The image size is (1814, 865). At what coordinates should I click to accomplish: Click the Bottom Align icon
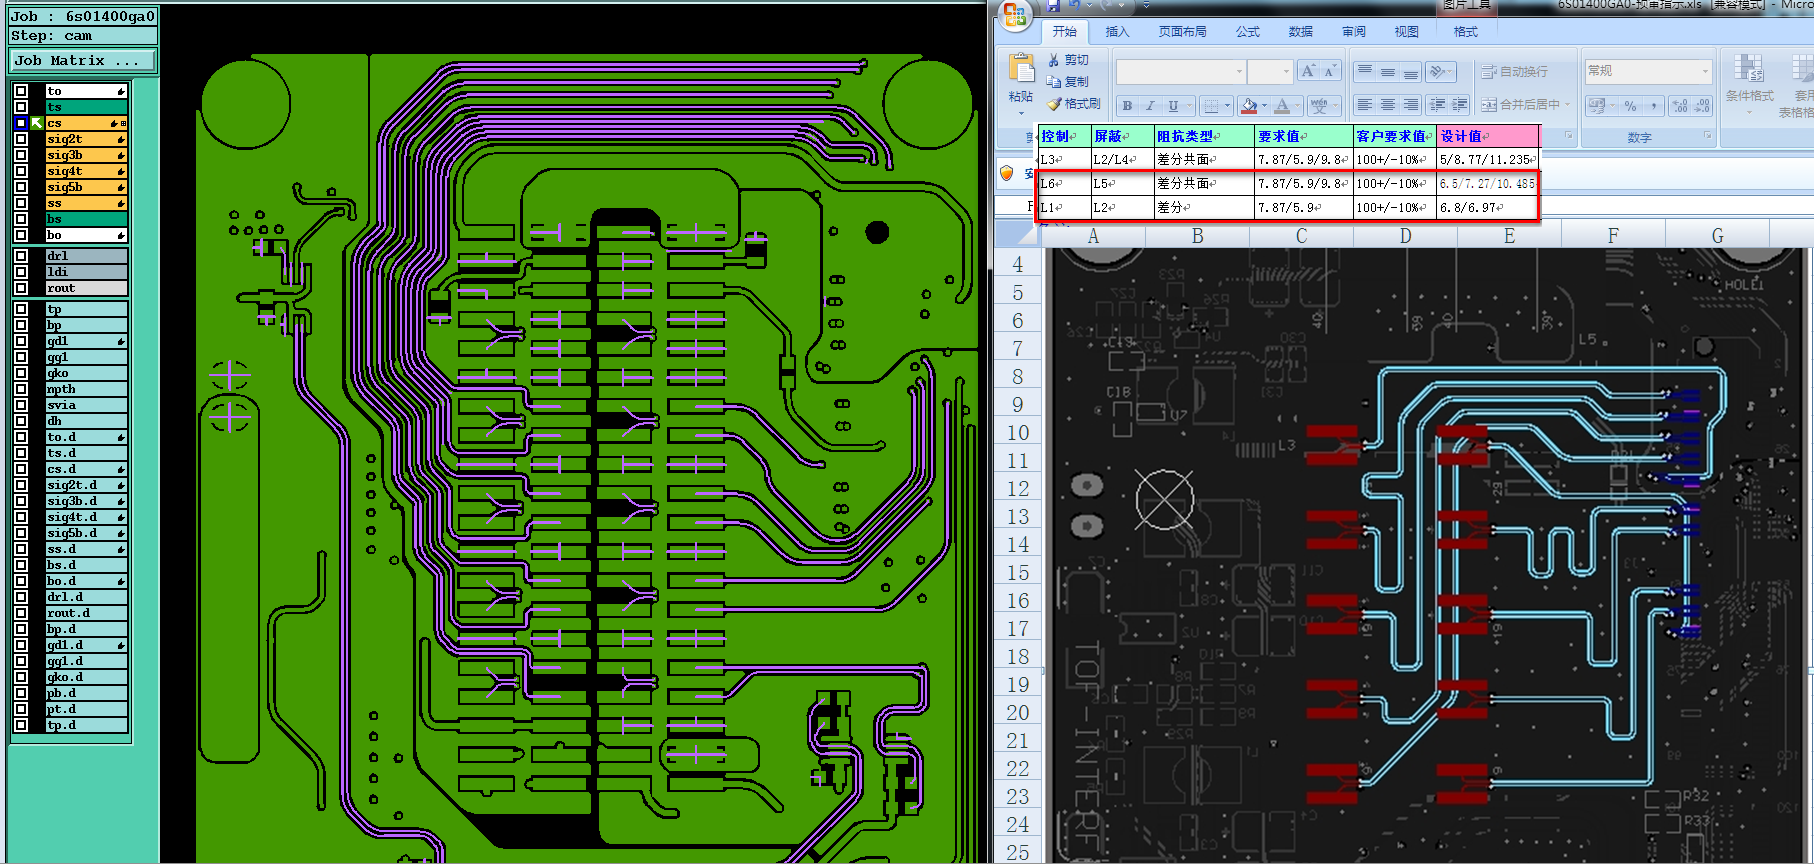tap(1410, 71)
